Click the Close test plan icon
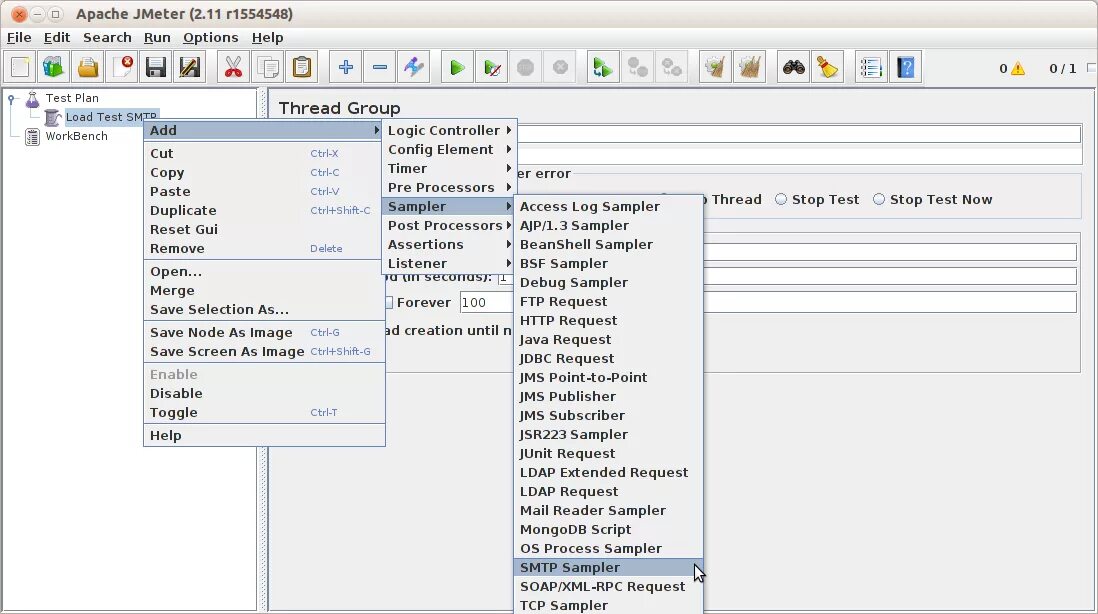 coord(122,68)
